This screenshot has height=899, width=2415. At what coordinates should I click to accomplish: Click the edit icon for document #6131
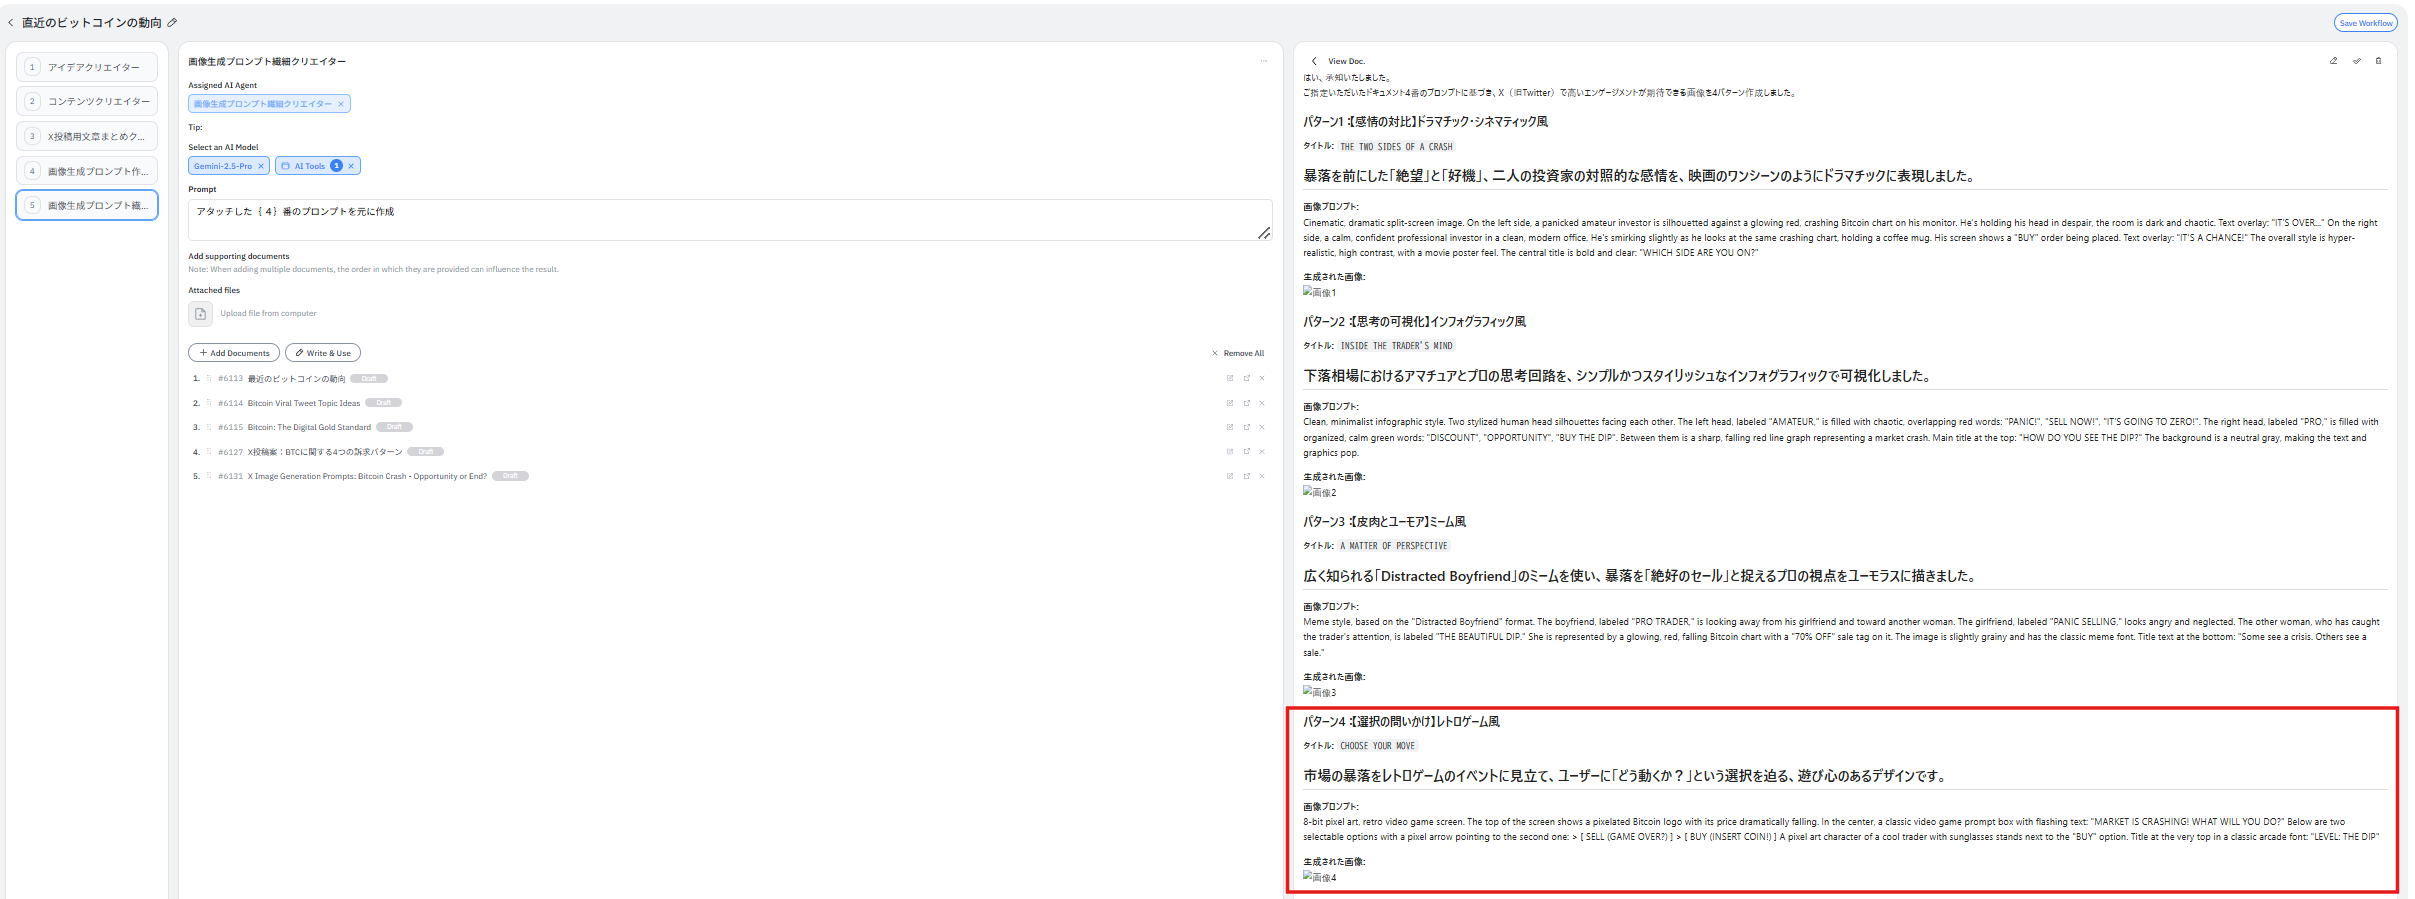coord(1229,476)
